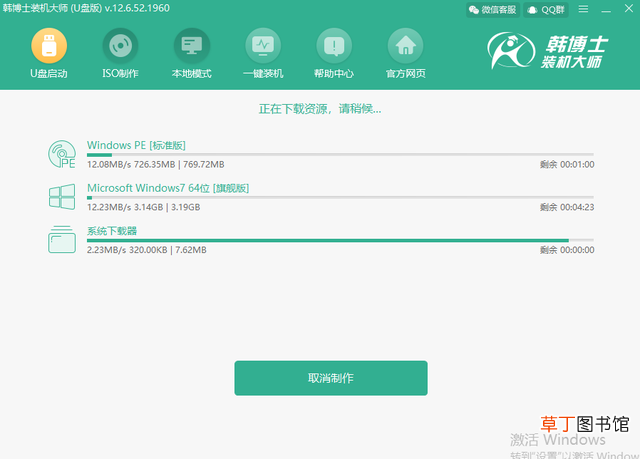Click the Windows7 64位 progress bar
This screenshot has height=459, width=640.
pos(340,198)
